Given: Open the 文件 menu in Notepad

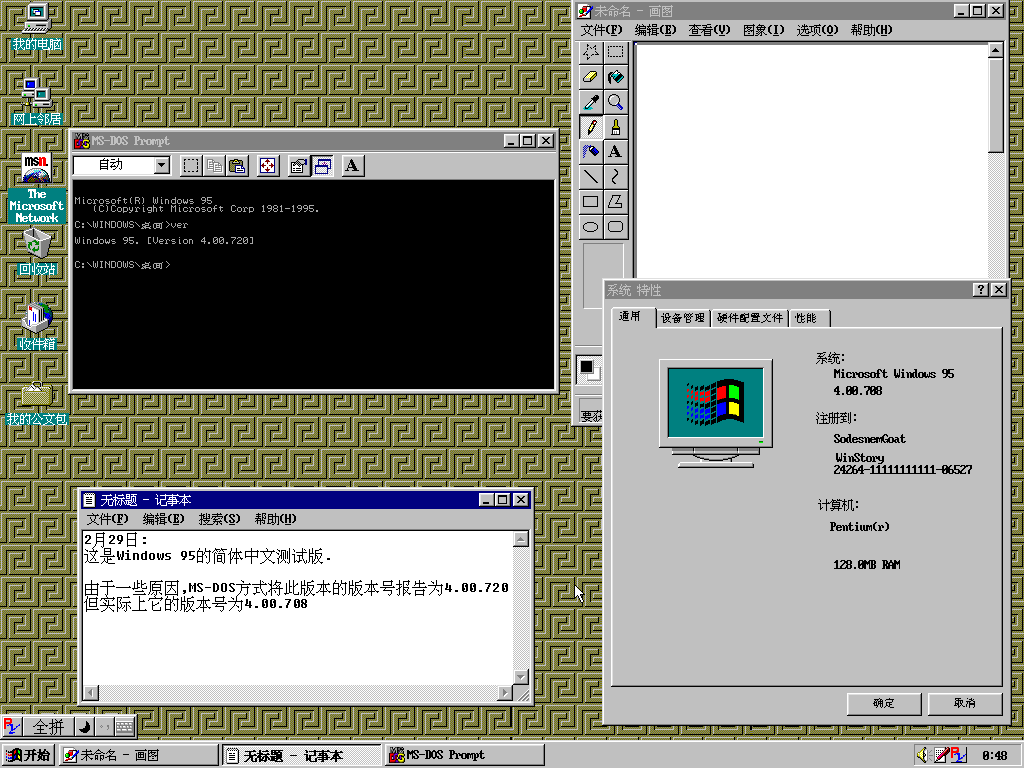Looking at the screenshot, I should [107, 519].
